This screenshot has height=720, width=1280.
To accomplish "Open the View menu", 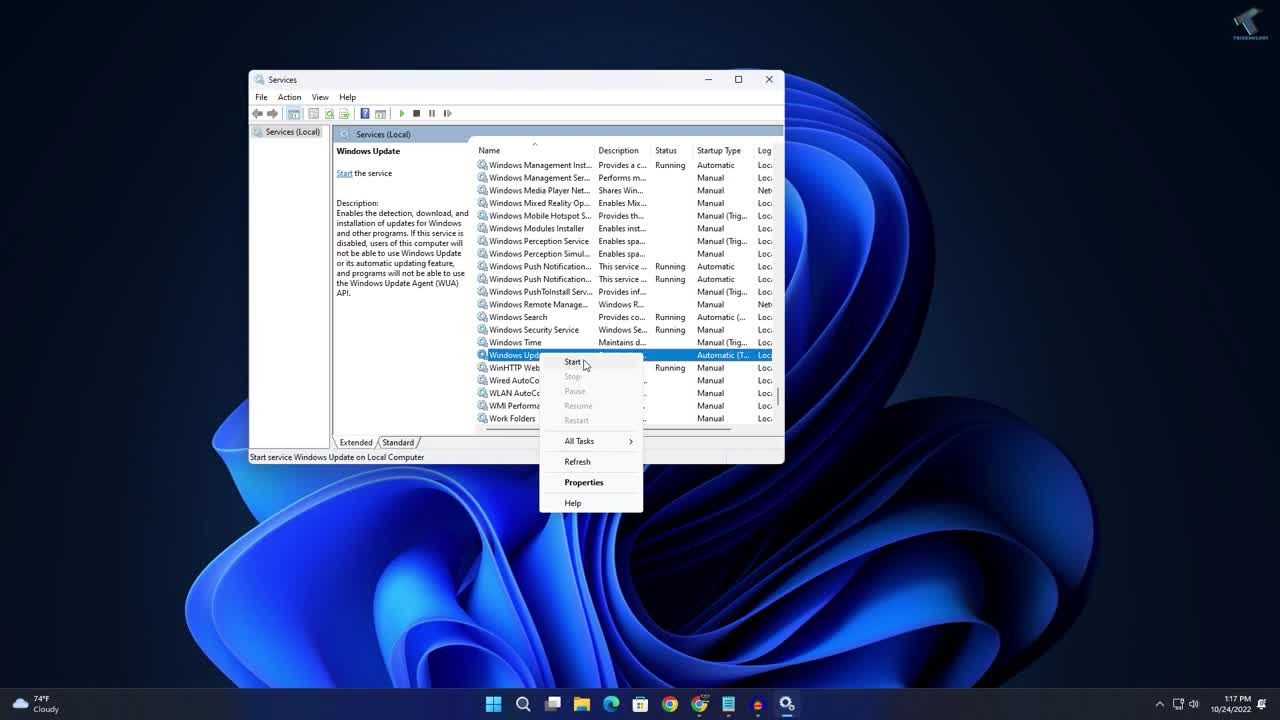I will 320,97.
